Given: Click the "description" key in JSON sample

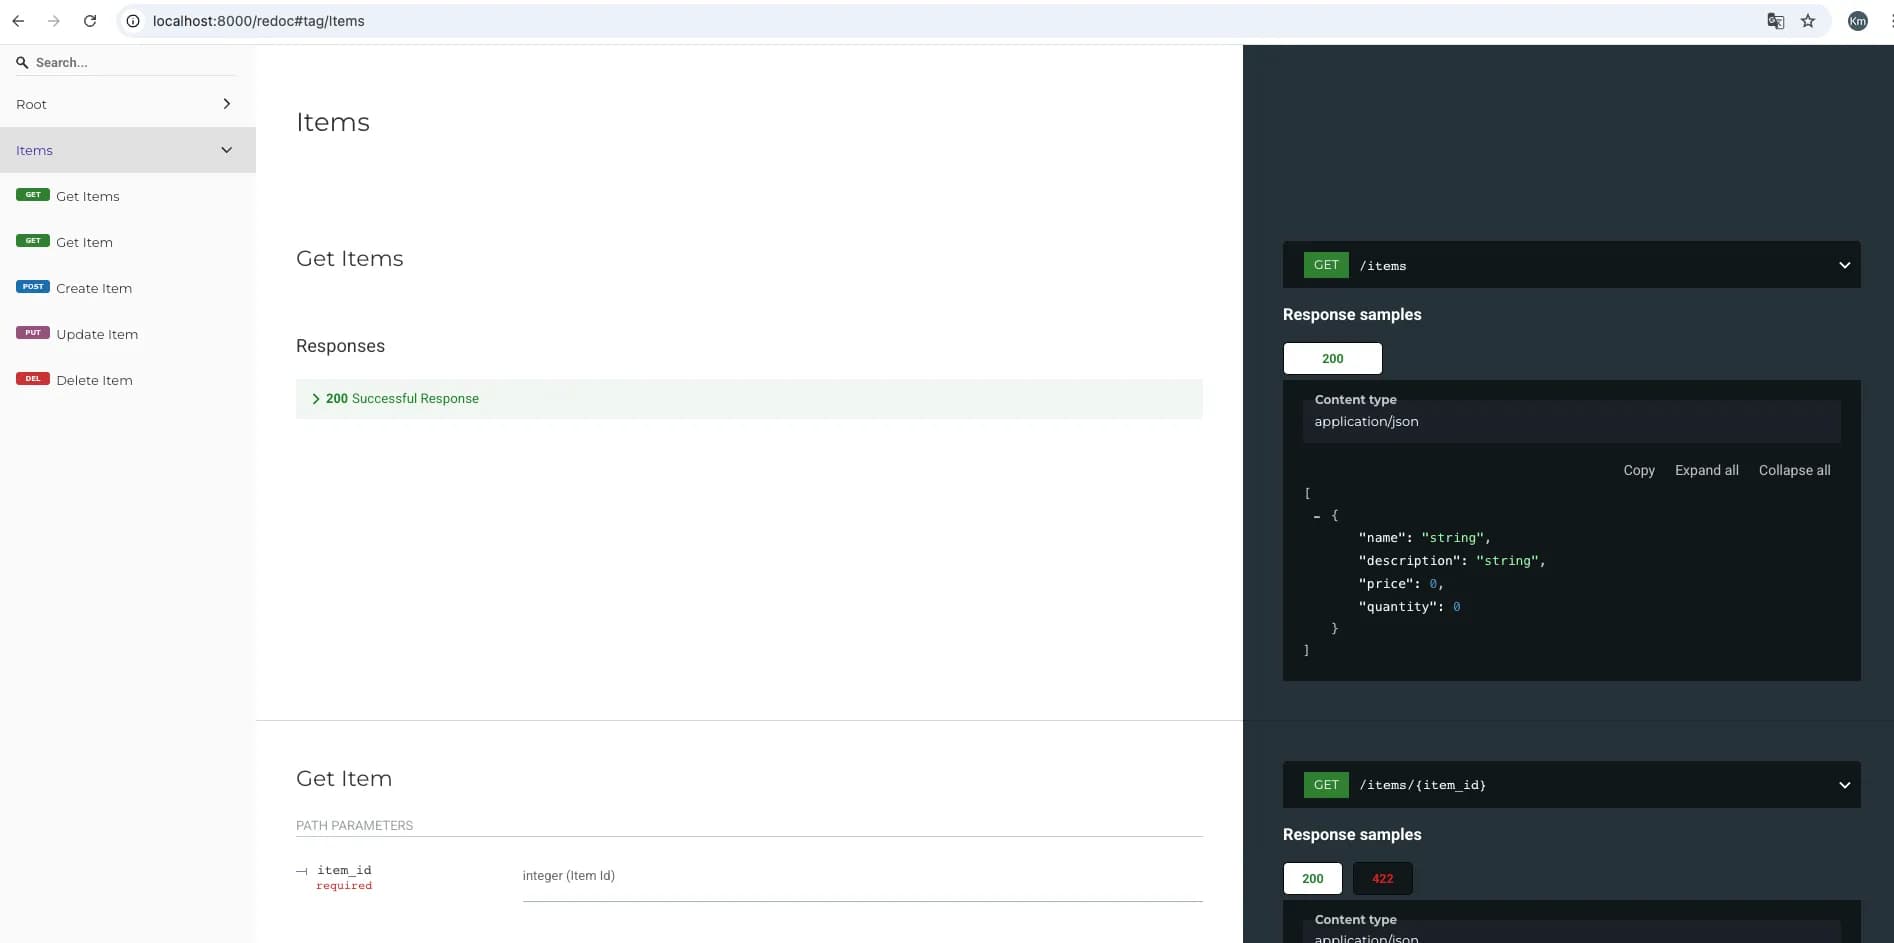Looking at the screenshot, I should (x=1412, y=561).
